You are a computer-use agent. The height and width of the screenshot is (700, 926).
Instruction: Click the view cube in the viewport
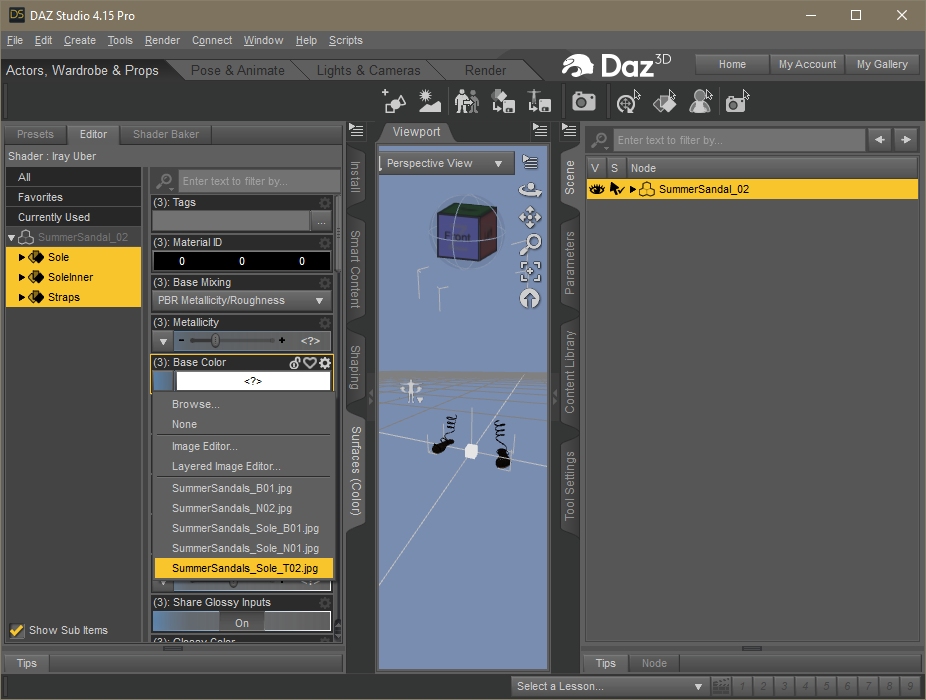(467, 231)
